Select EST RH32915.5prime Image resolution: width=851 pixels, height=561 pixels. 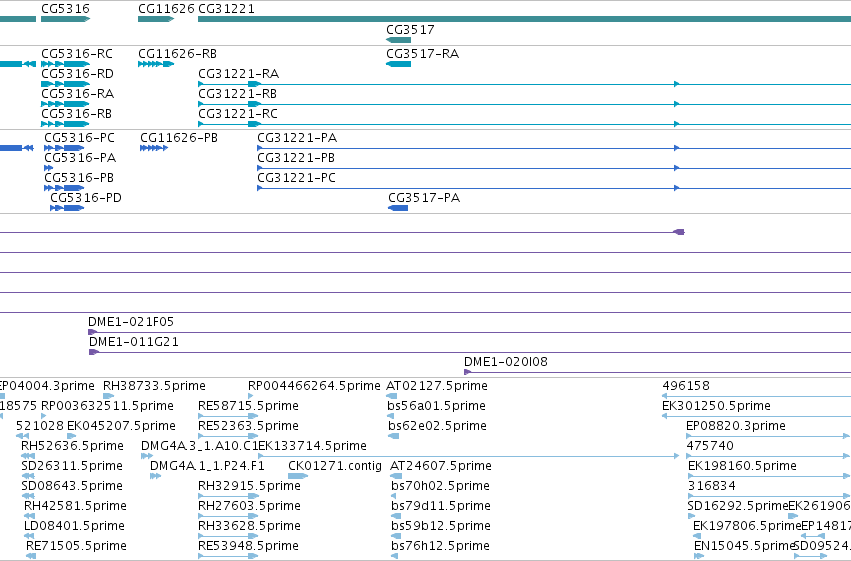(250, 486)
